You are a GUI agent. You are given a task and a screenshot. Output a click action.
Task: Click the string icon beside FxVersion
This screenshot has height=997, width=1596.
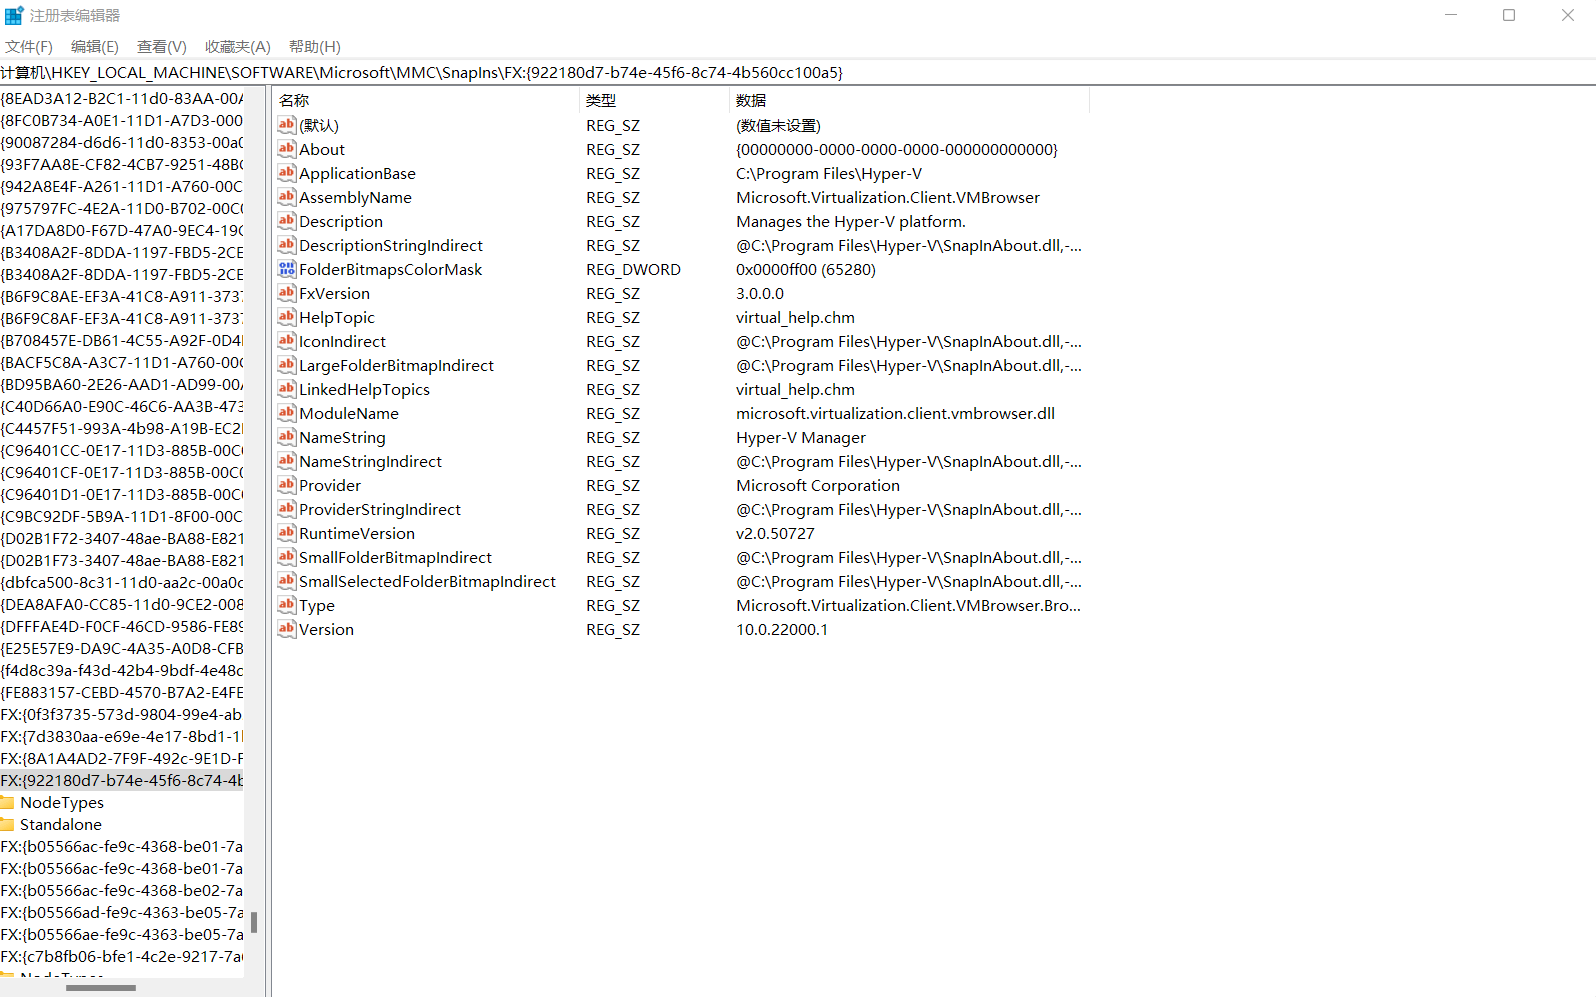pos(287,293)
